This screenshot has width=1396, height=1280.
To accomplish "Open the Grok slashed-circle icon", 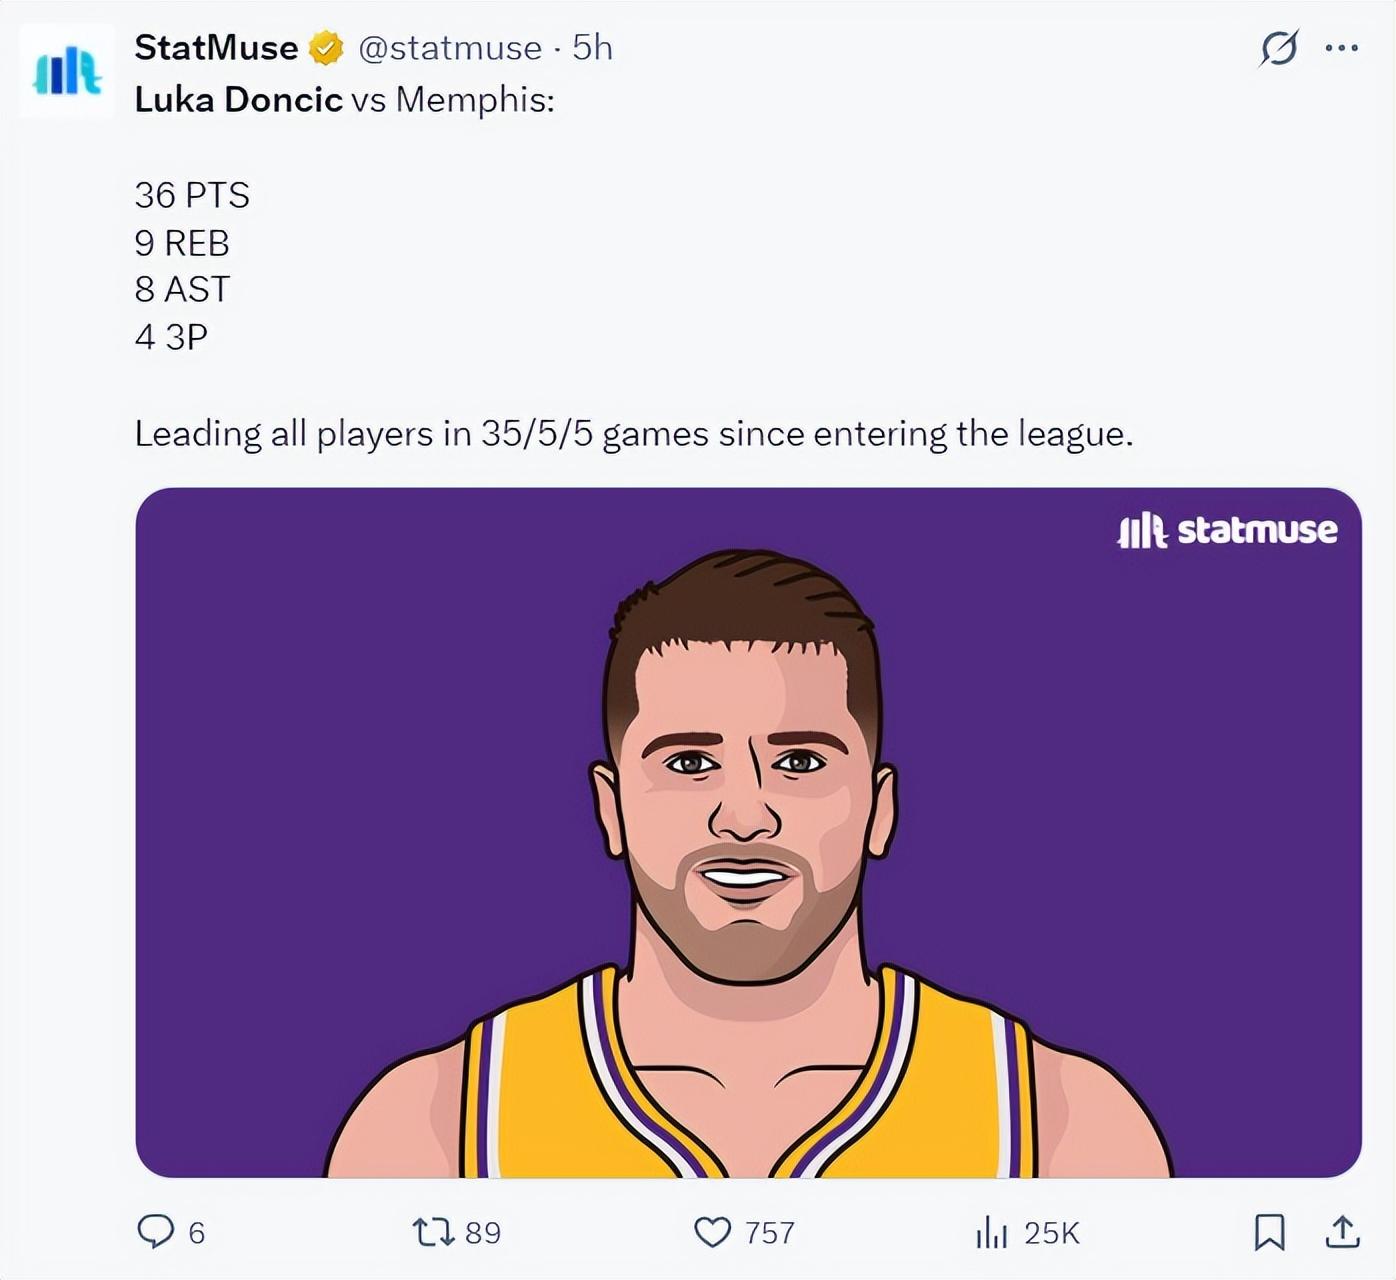I will click(1279, 48).
